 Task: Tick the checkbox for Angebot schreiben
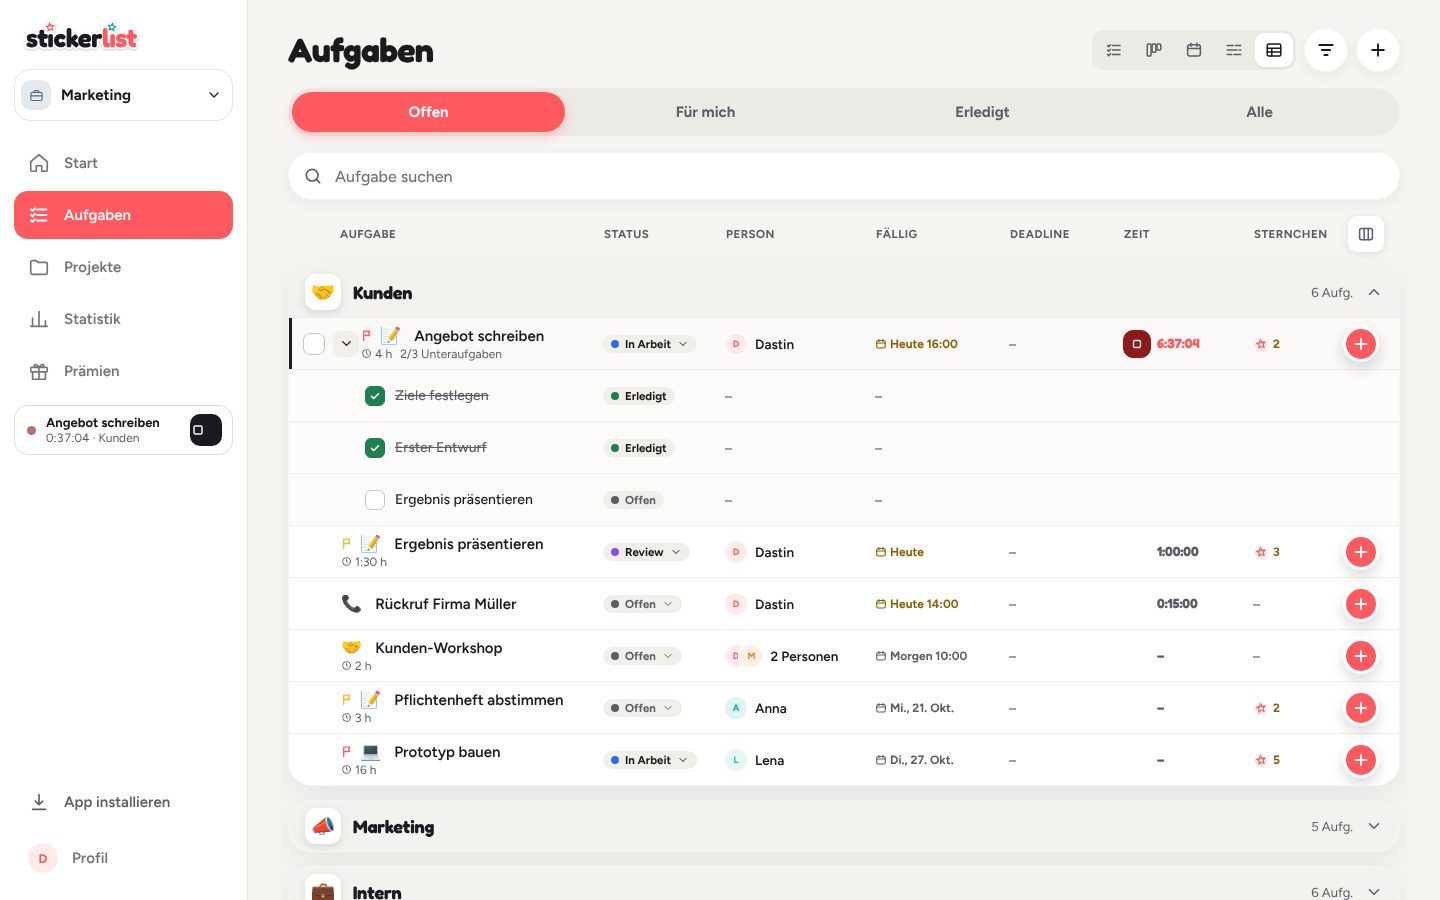click(314, 344)
